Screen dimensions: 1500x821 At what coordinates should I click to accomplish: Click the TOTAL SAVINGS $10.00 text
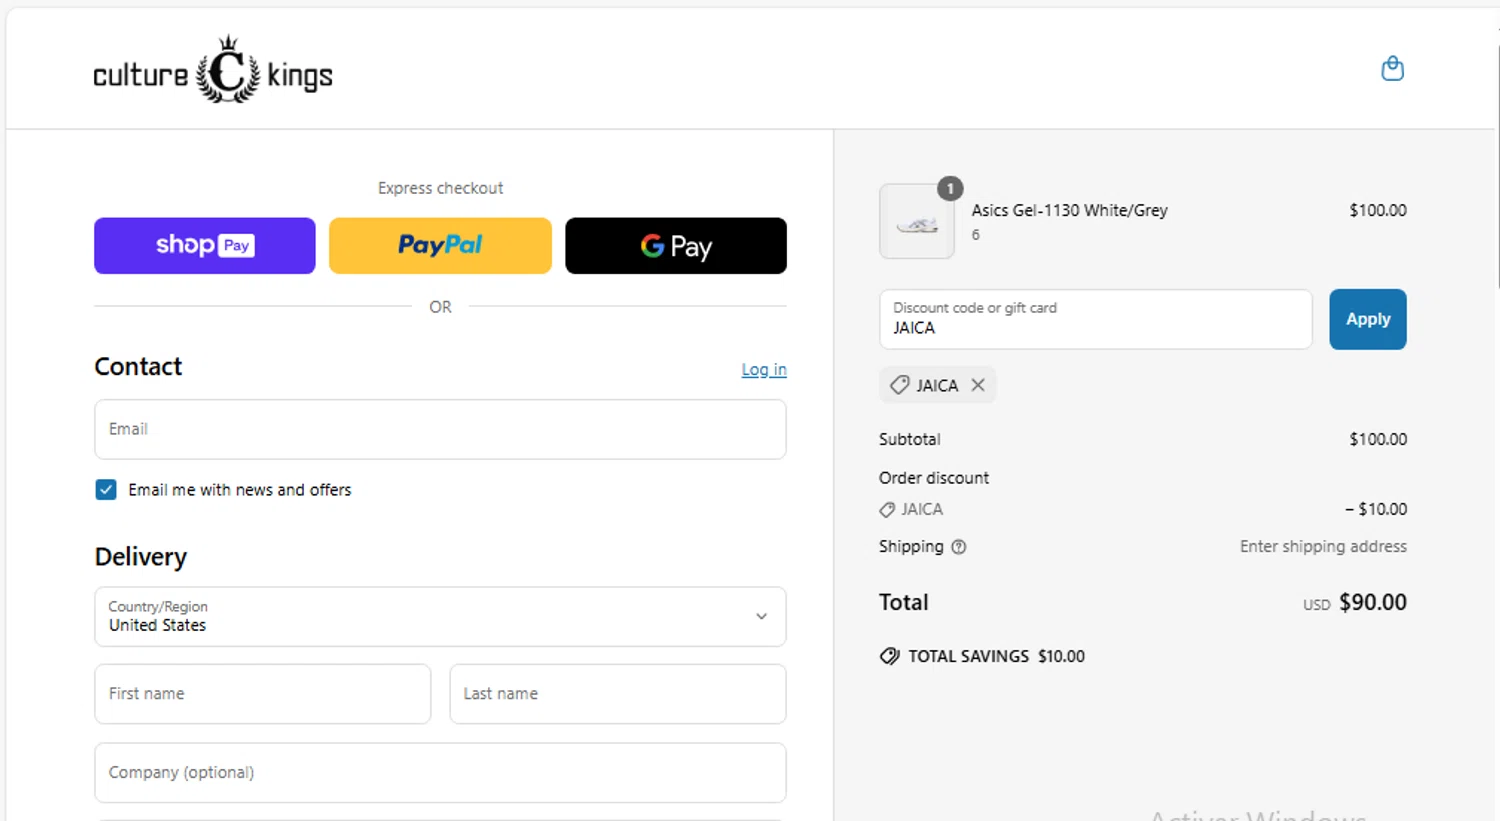coord(996,656)
